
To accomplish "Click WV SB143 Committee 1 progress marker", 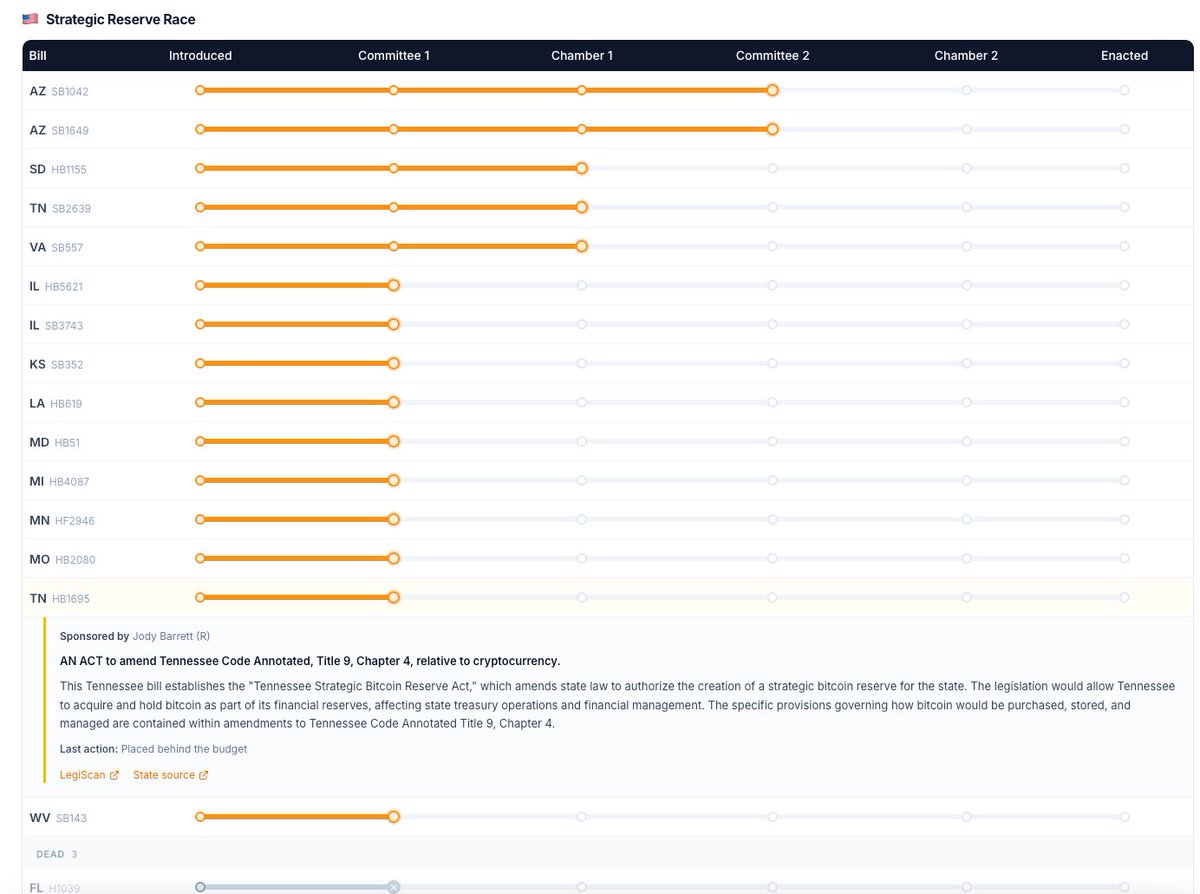I will tap(394, 817).
